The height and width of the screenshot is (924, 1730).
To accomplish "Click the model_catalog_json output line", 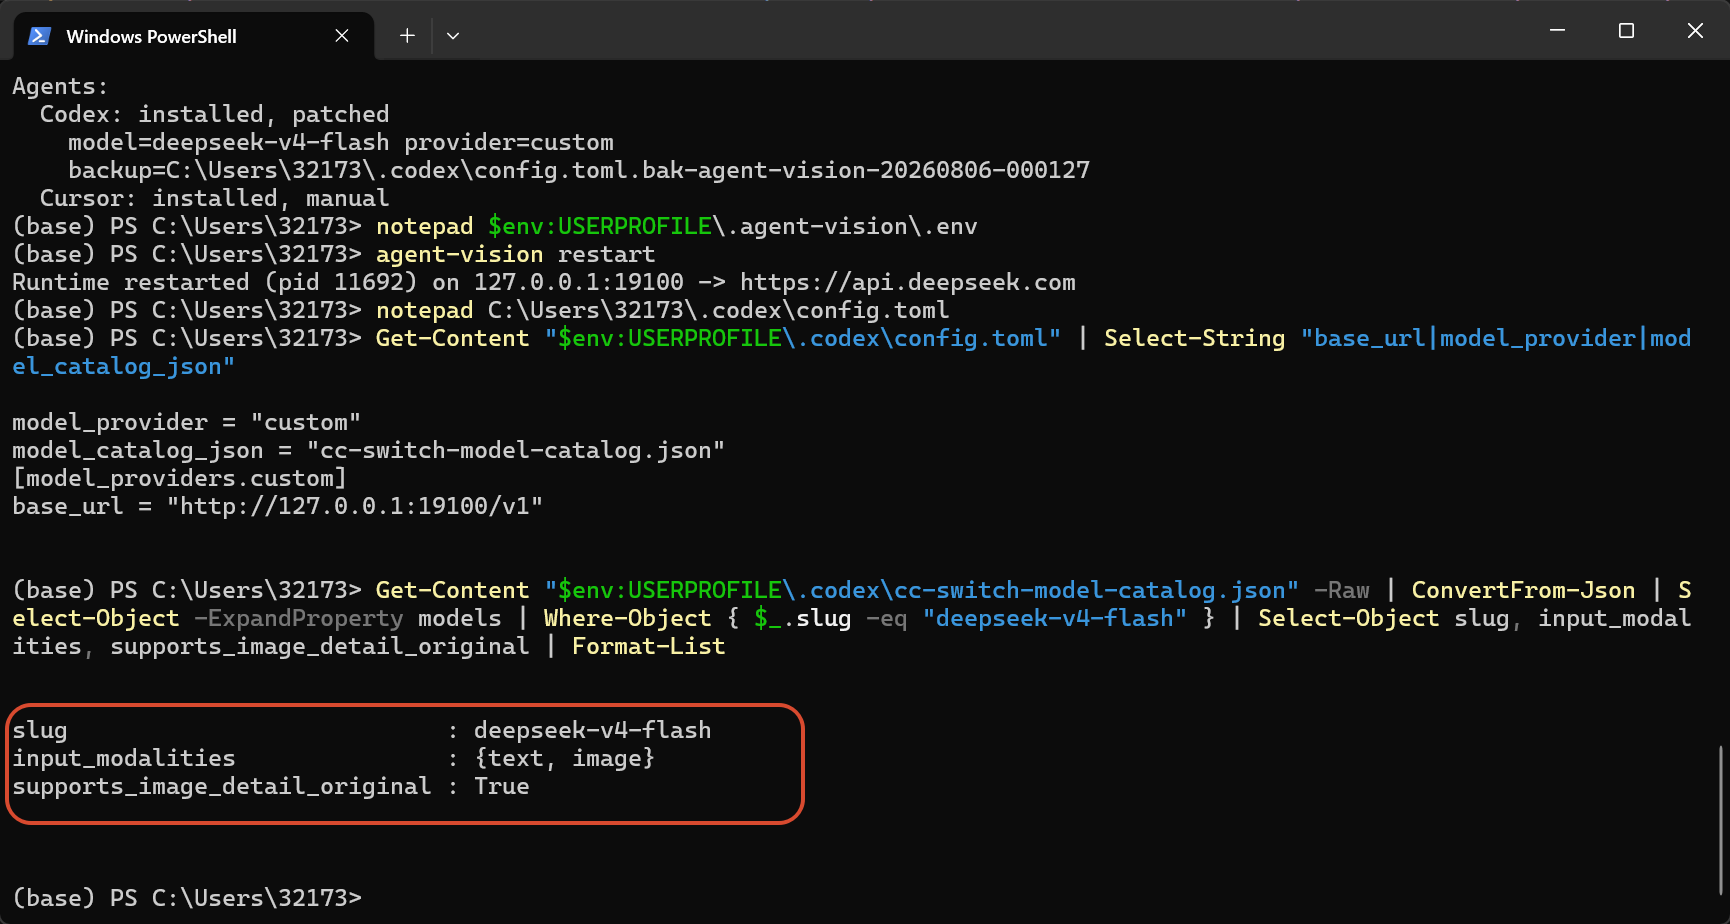I will [368, 450].
